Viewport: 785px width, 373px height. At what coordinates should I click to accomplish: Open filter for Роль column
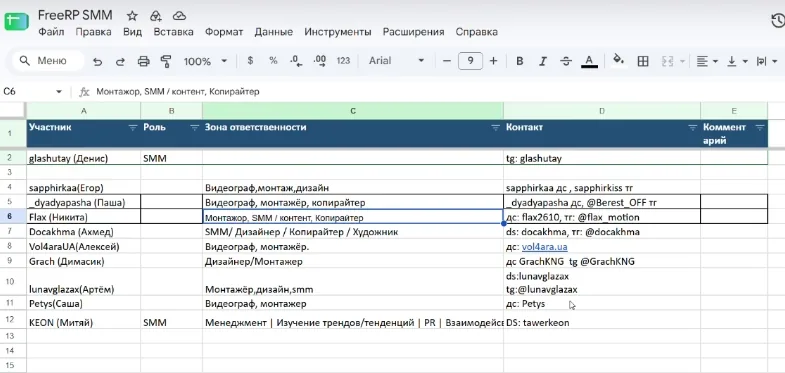(195, 128)
